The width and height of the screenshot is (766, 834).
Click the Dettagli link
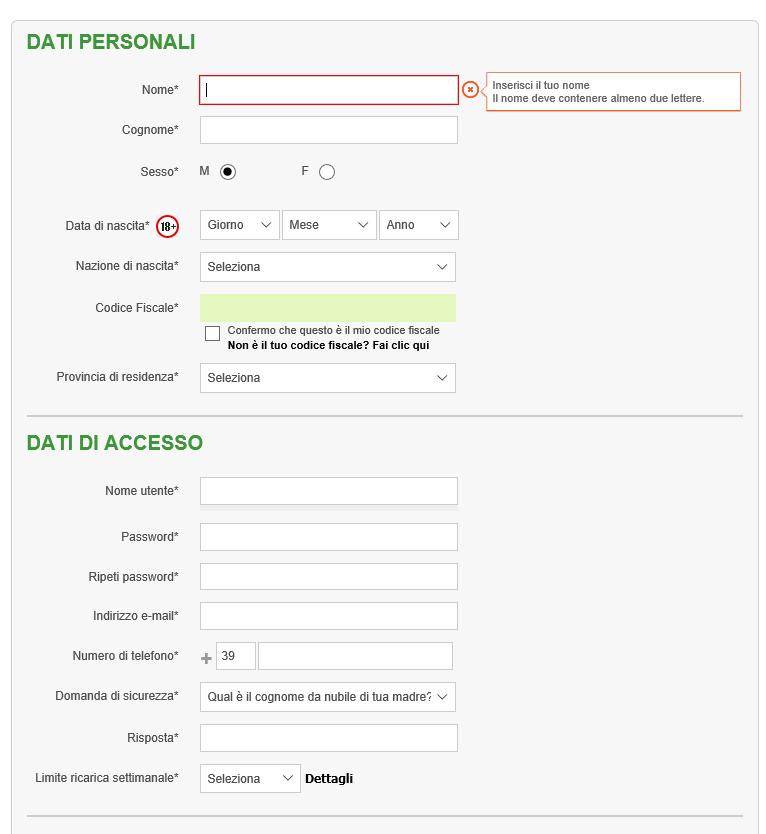coord(329,779)
